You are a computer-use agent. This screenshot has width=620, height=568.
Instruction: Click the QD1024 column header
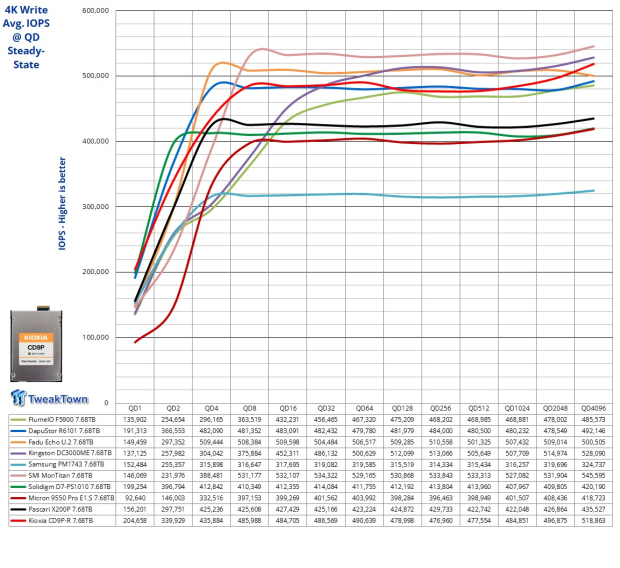click(x=517, y=409)
